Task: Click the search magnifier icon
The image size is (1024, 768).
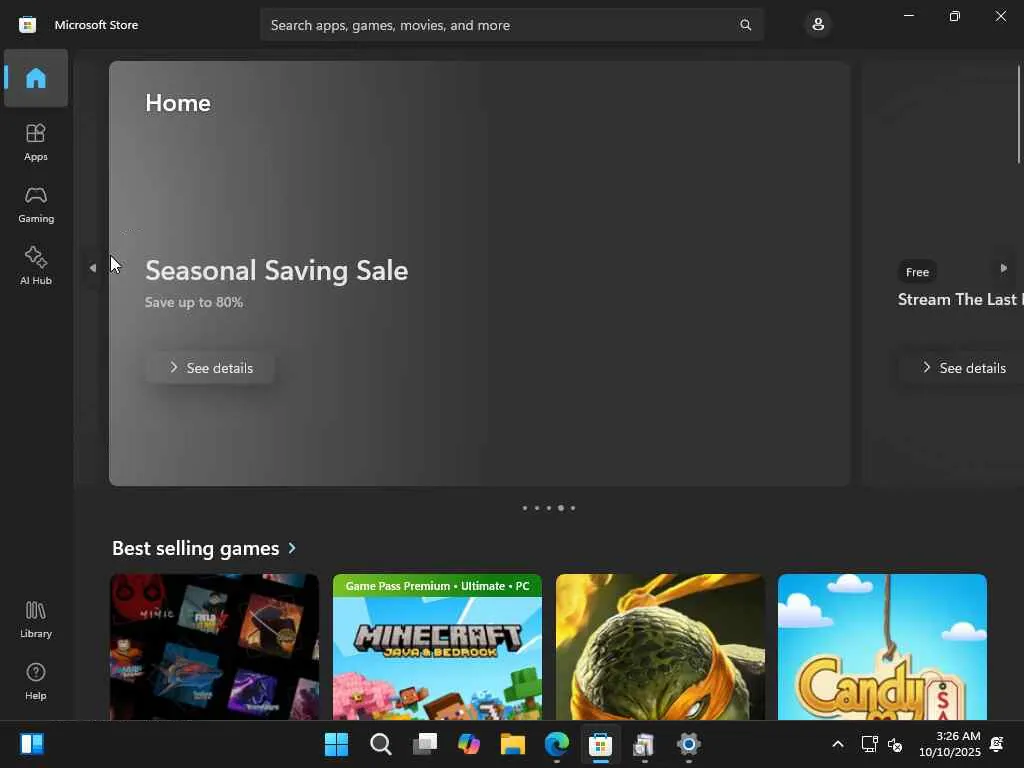Action: pyautogui.click(x=745, y=25)
